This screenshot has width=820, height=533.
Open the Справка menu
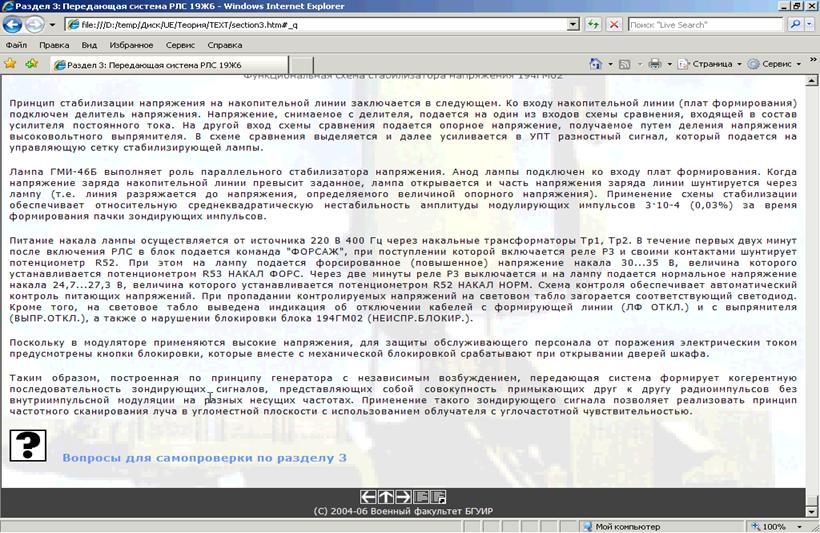pyautogui.click(x=224, y=45)
